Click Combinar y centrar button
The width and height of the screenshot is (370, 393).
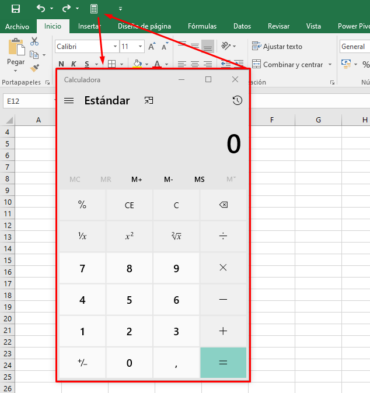pyautogui.click(x=288, y=64)
